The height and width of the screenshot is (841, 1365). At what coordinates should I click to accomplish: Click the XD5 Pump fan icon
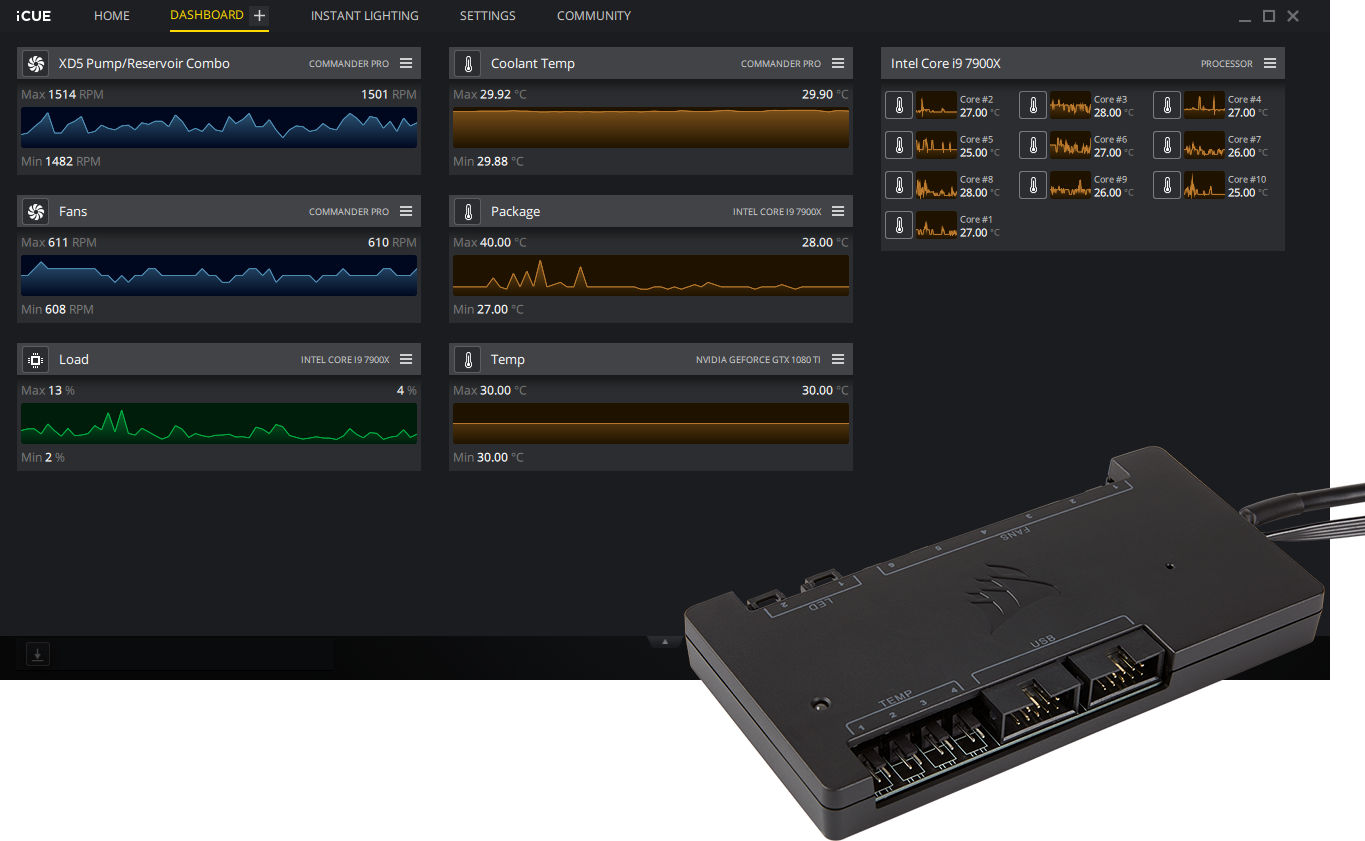[35, 64]
